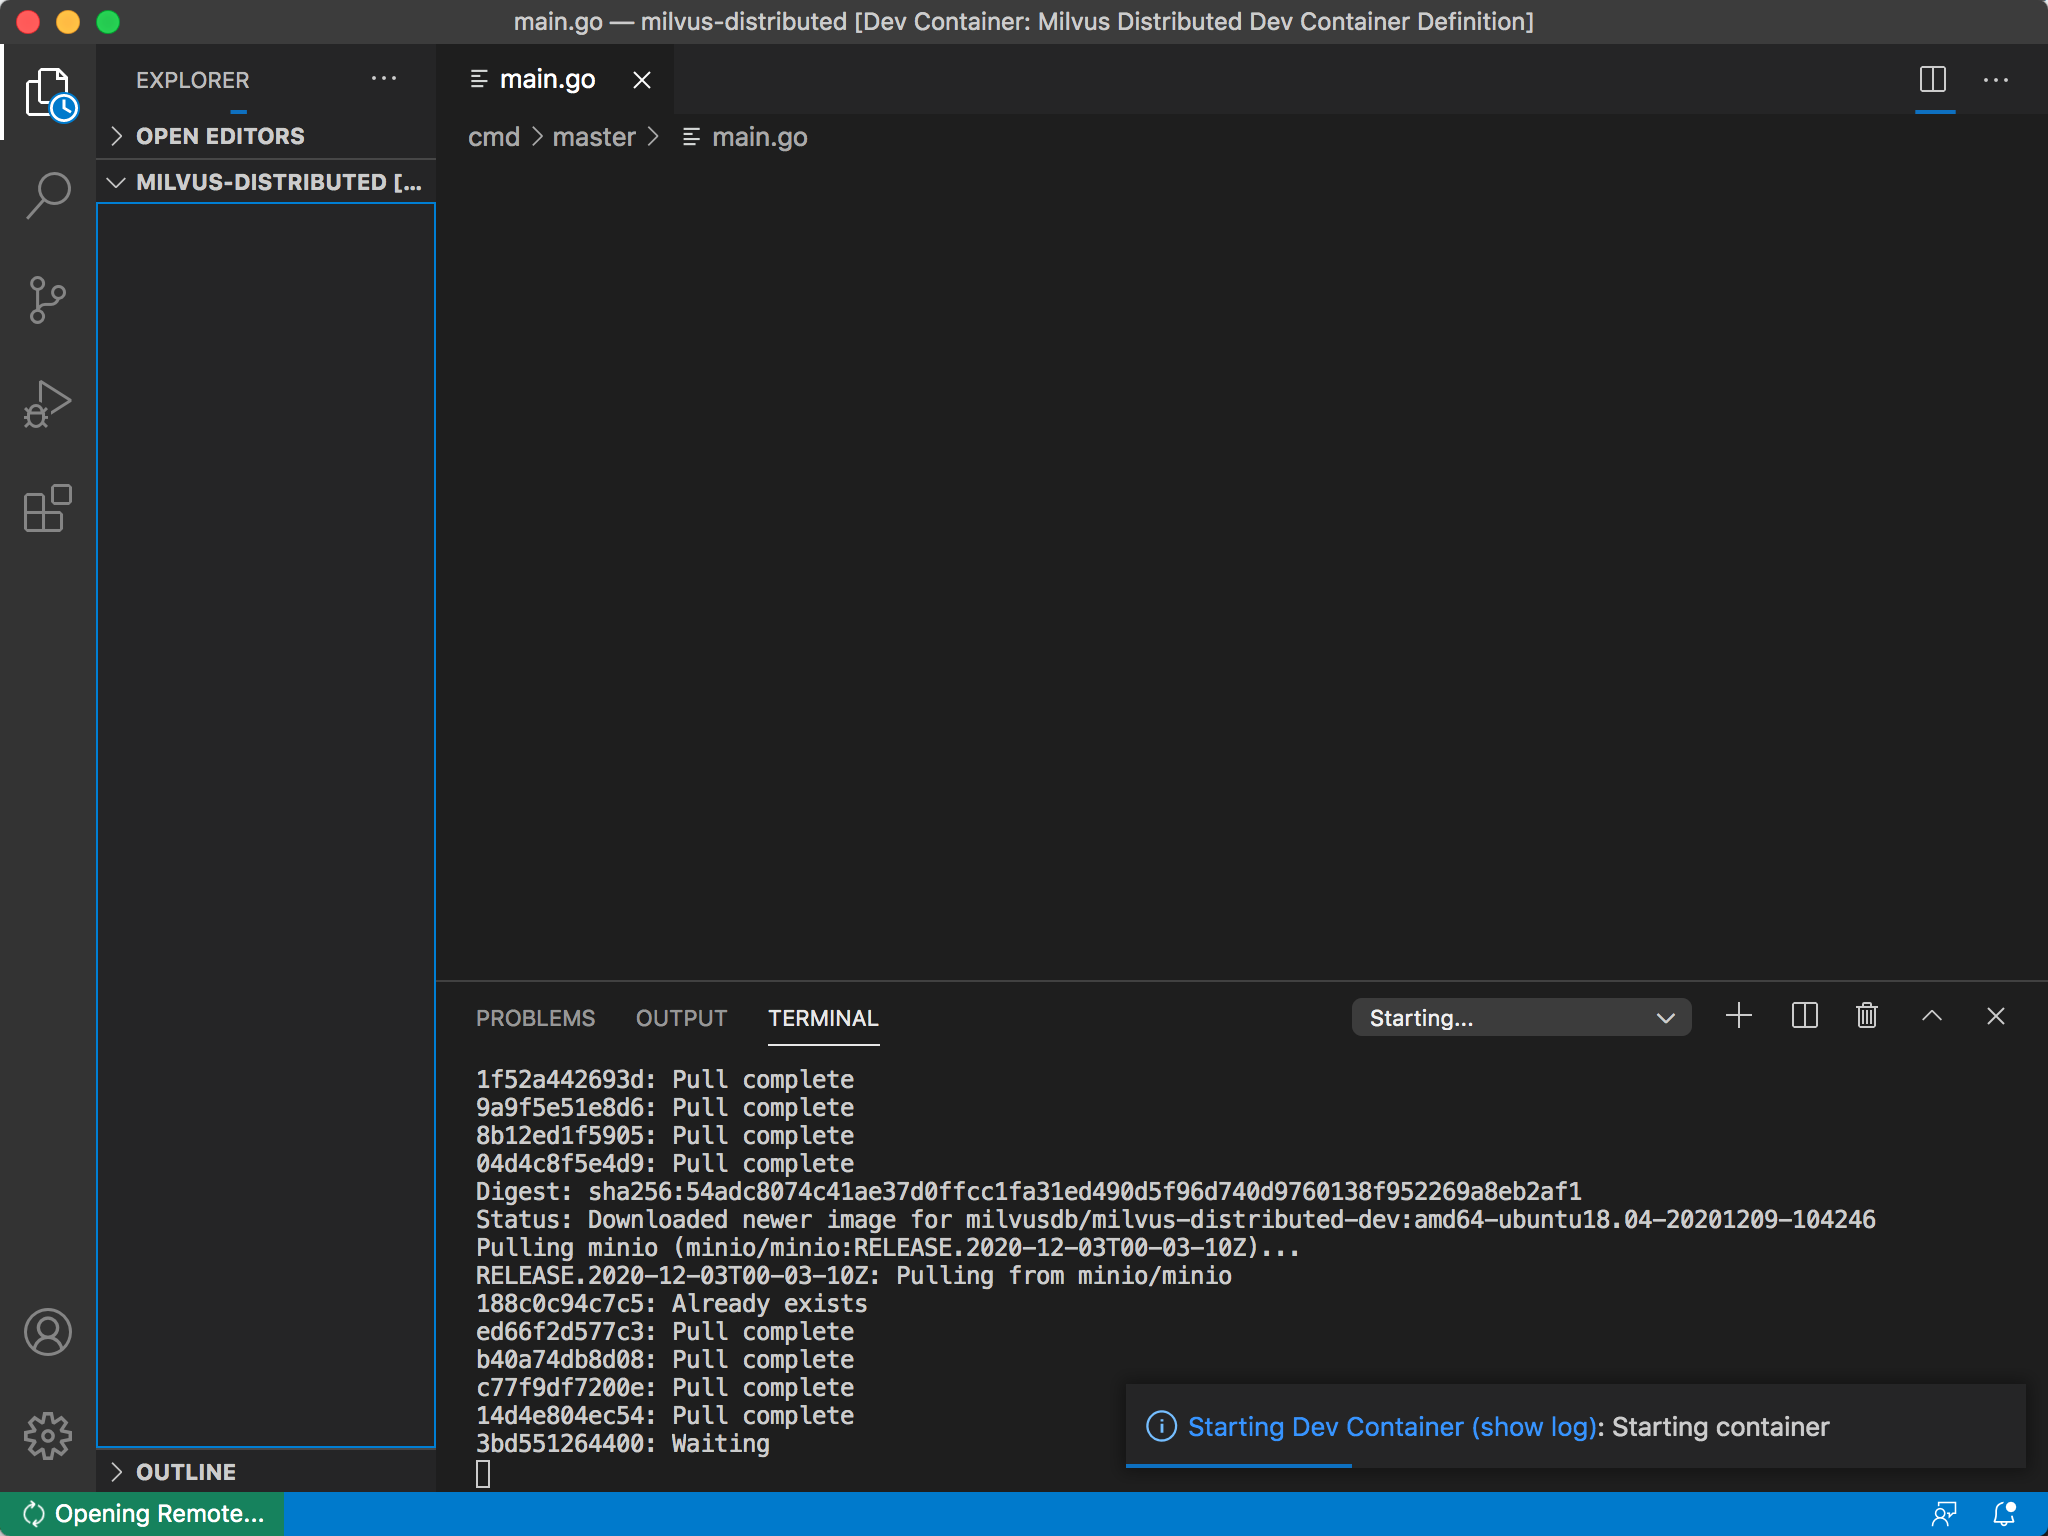Open the Starting... terminal selector dropdown
Screen dimensions: 2048x1536
(1520, 1018)
